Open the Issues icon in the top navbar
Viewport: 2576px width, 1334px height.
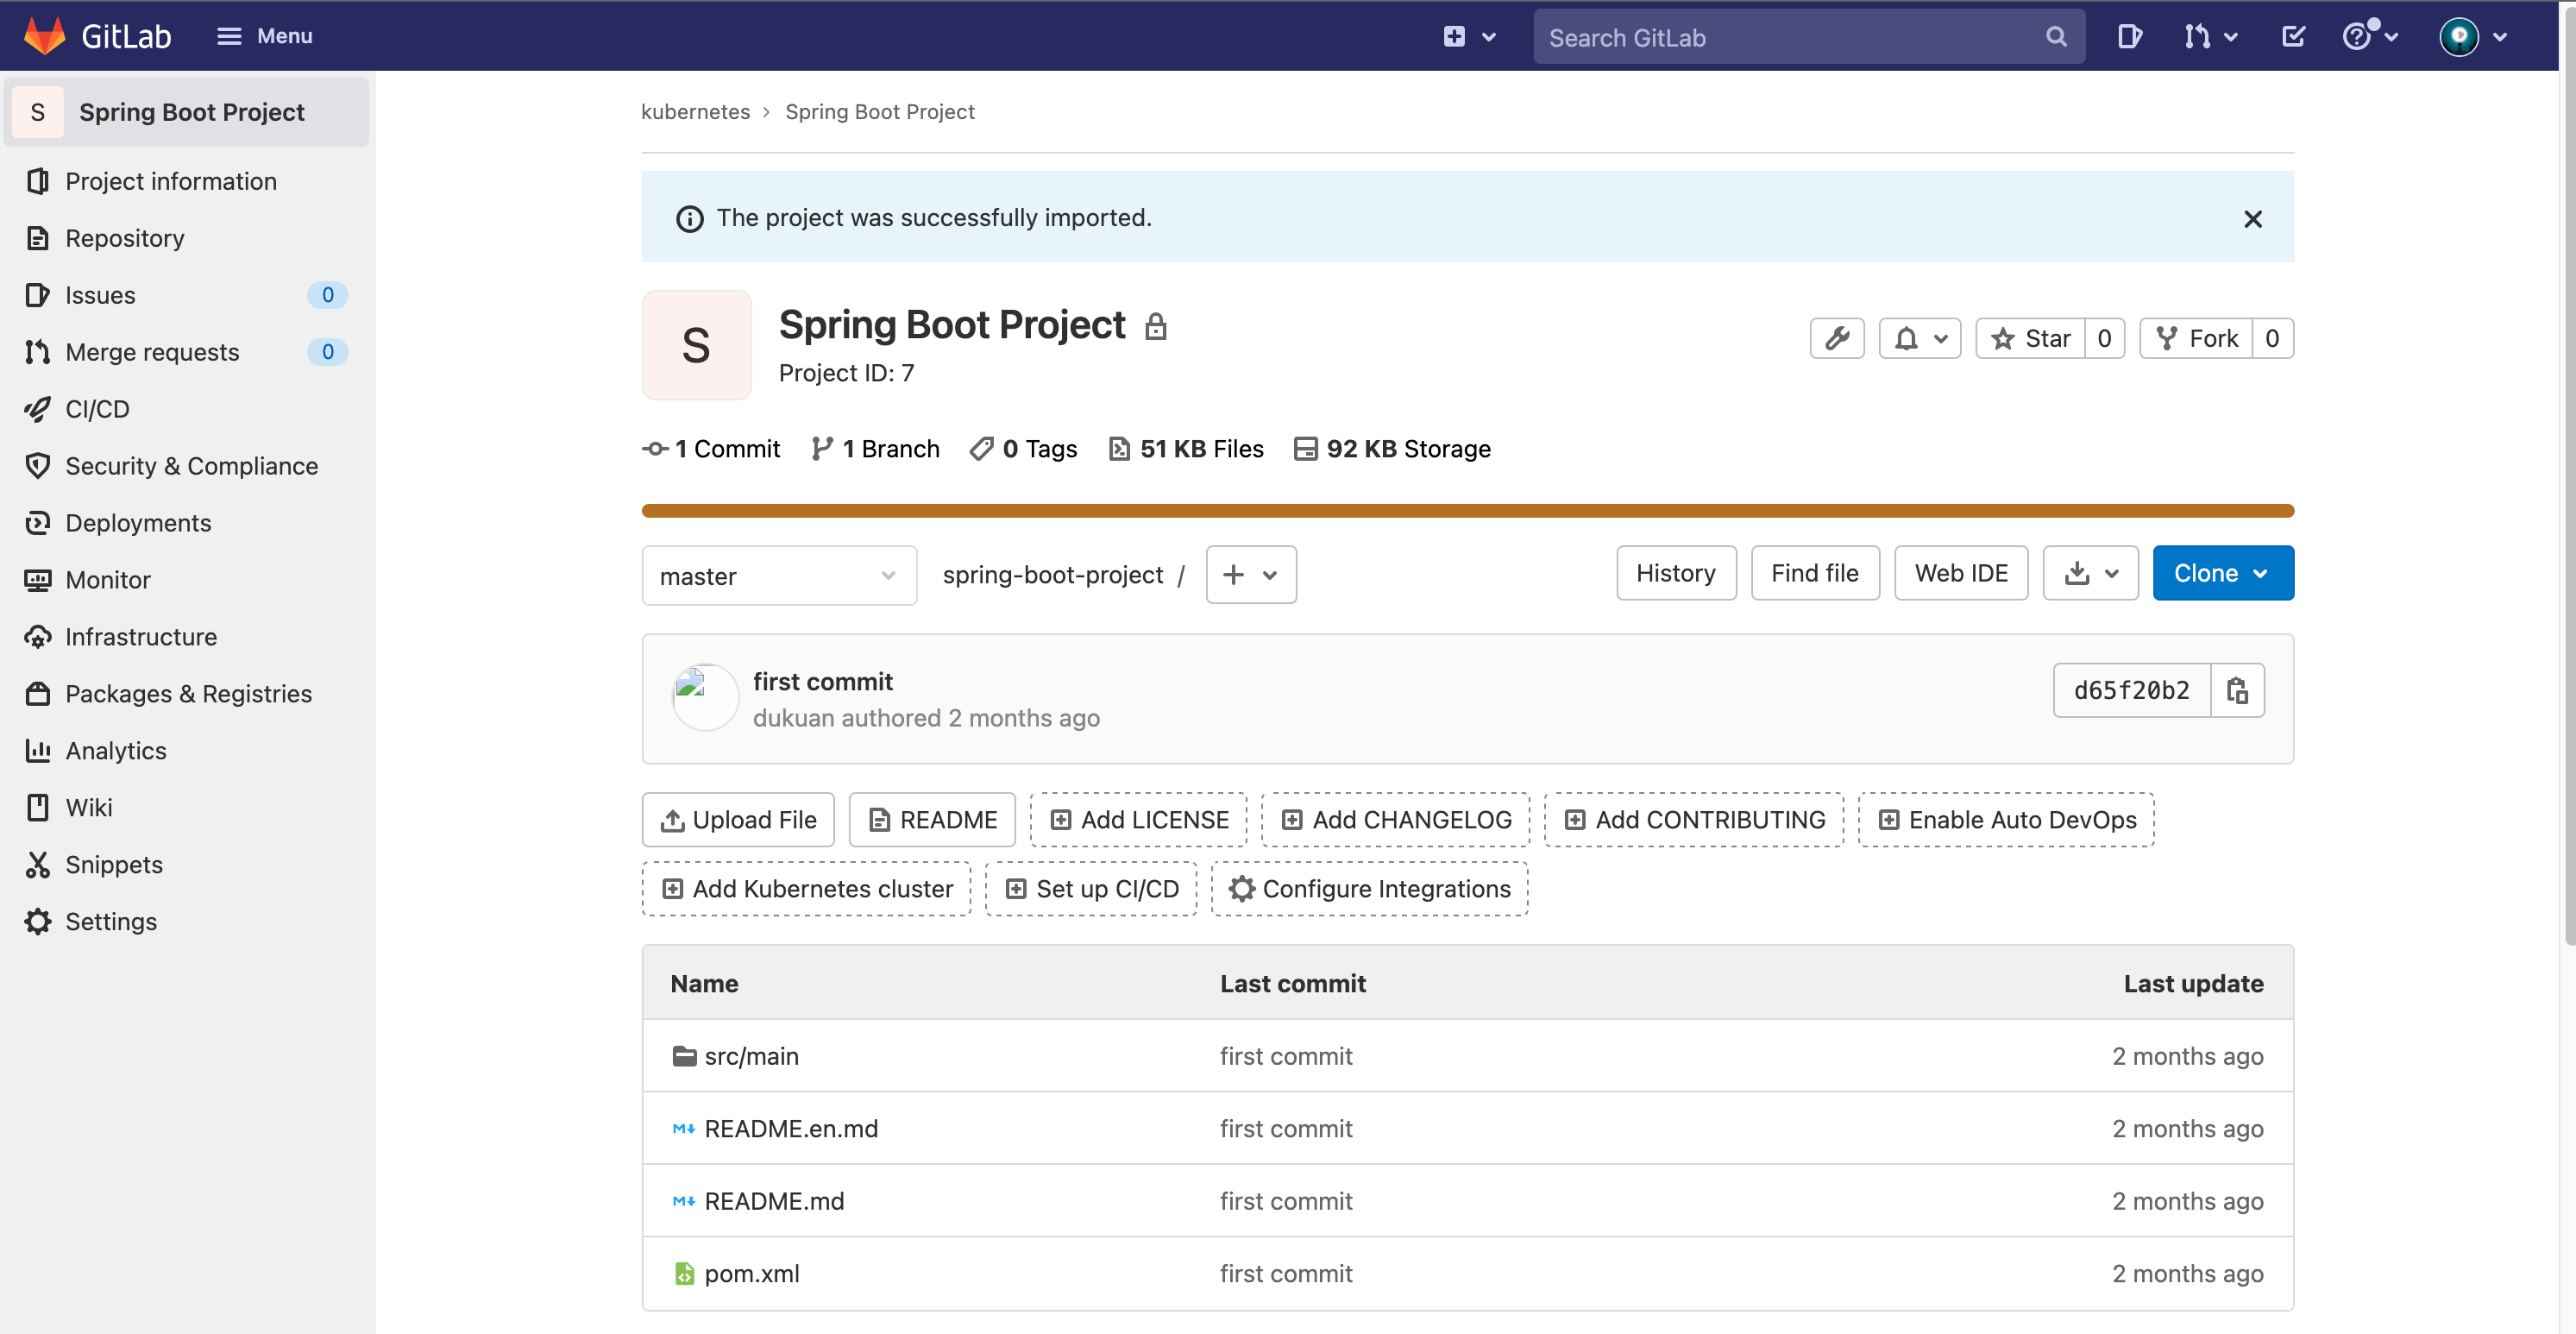[2129, 37]
